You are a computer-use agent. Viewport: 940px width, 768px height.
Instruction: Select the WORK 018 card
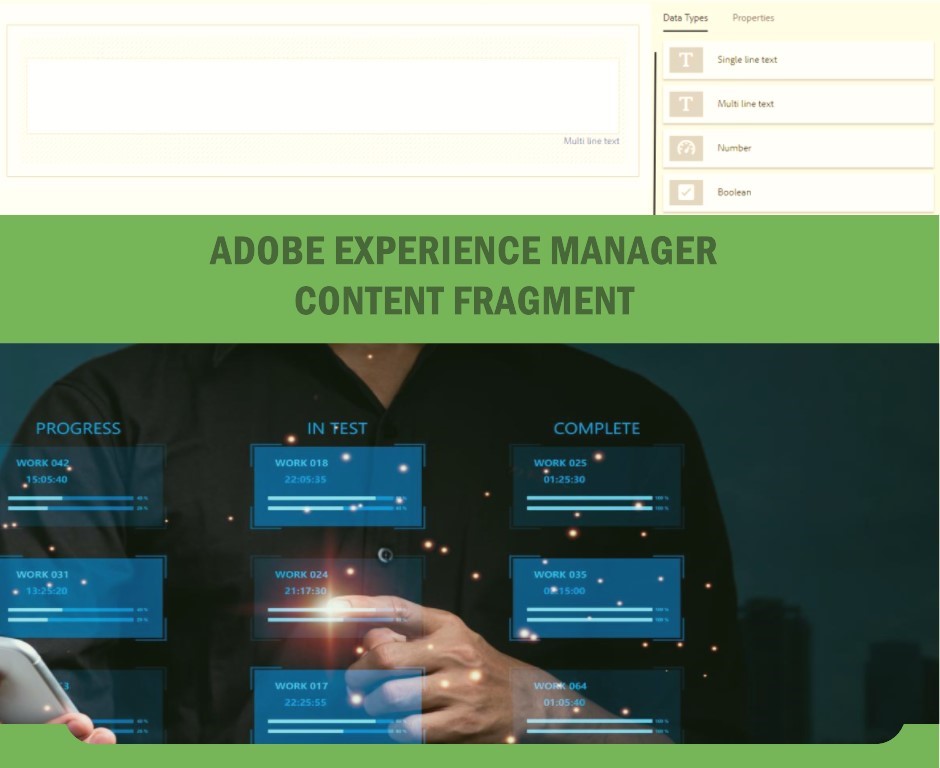[336, 486]
